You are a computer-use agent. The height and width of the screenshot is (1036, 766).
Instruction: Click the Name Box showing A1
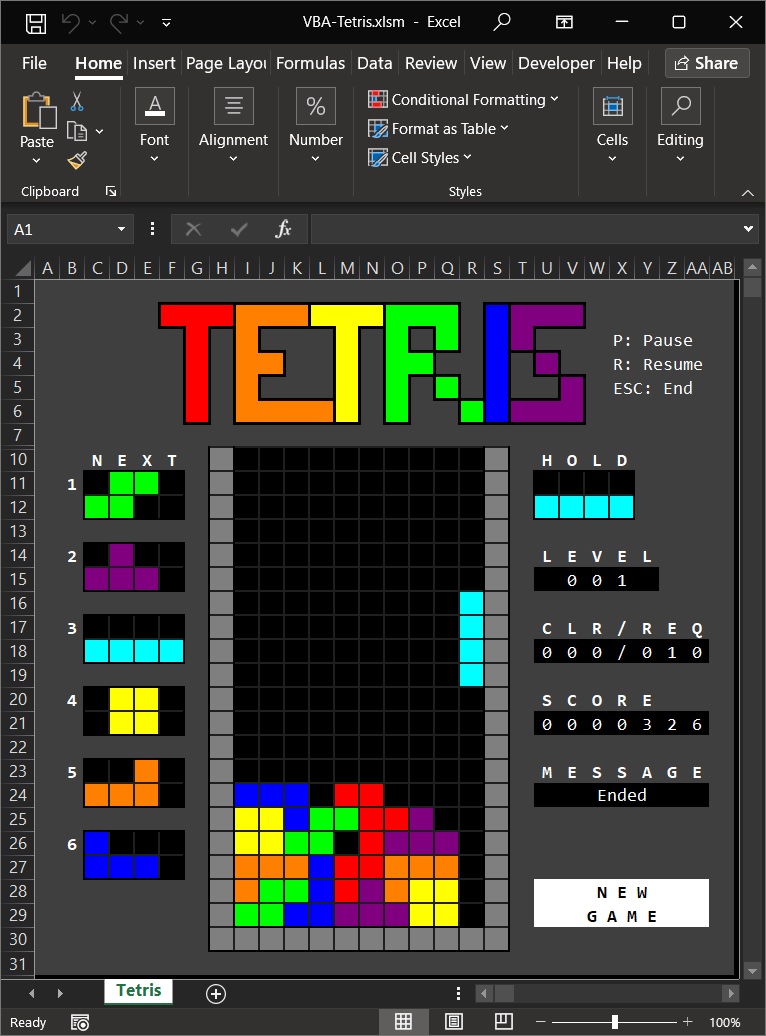pyautogui.click(x=61, y=229)
